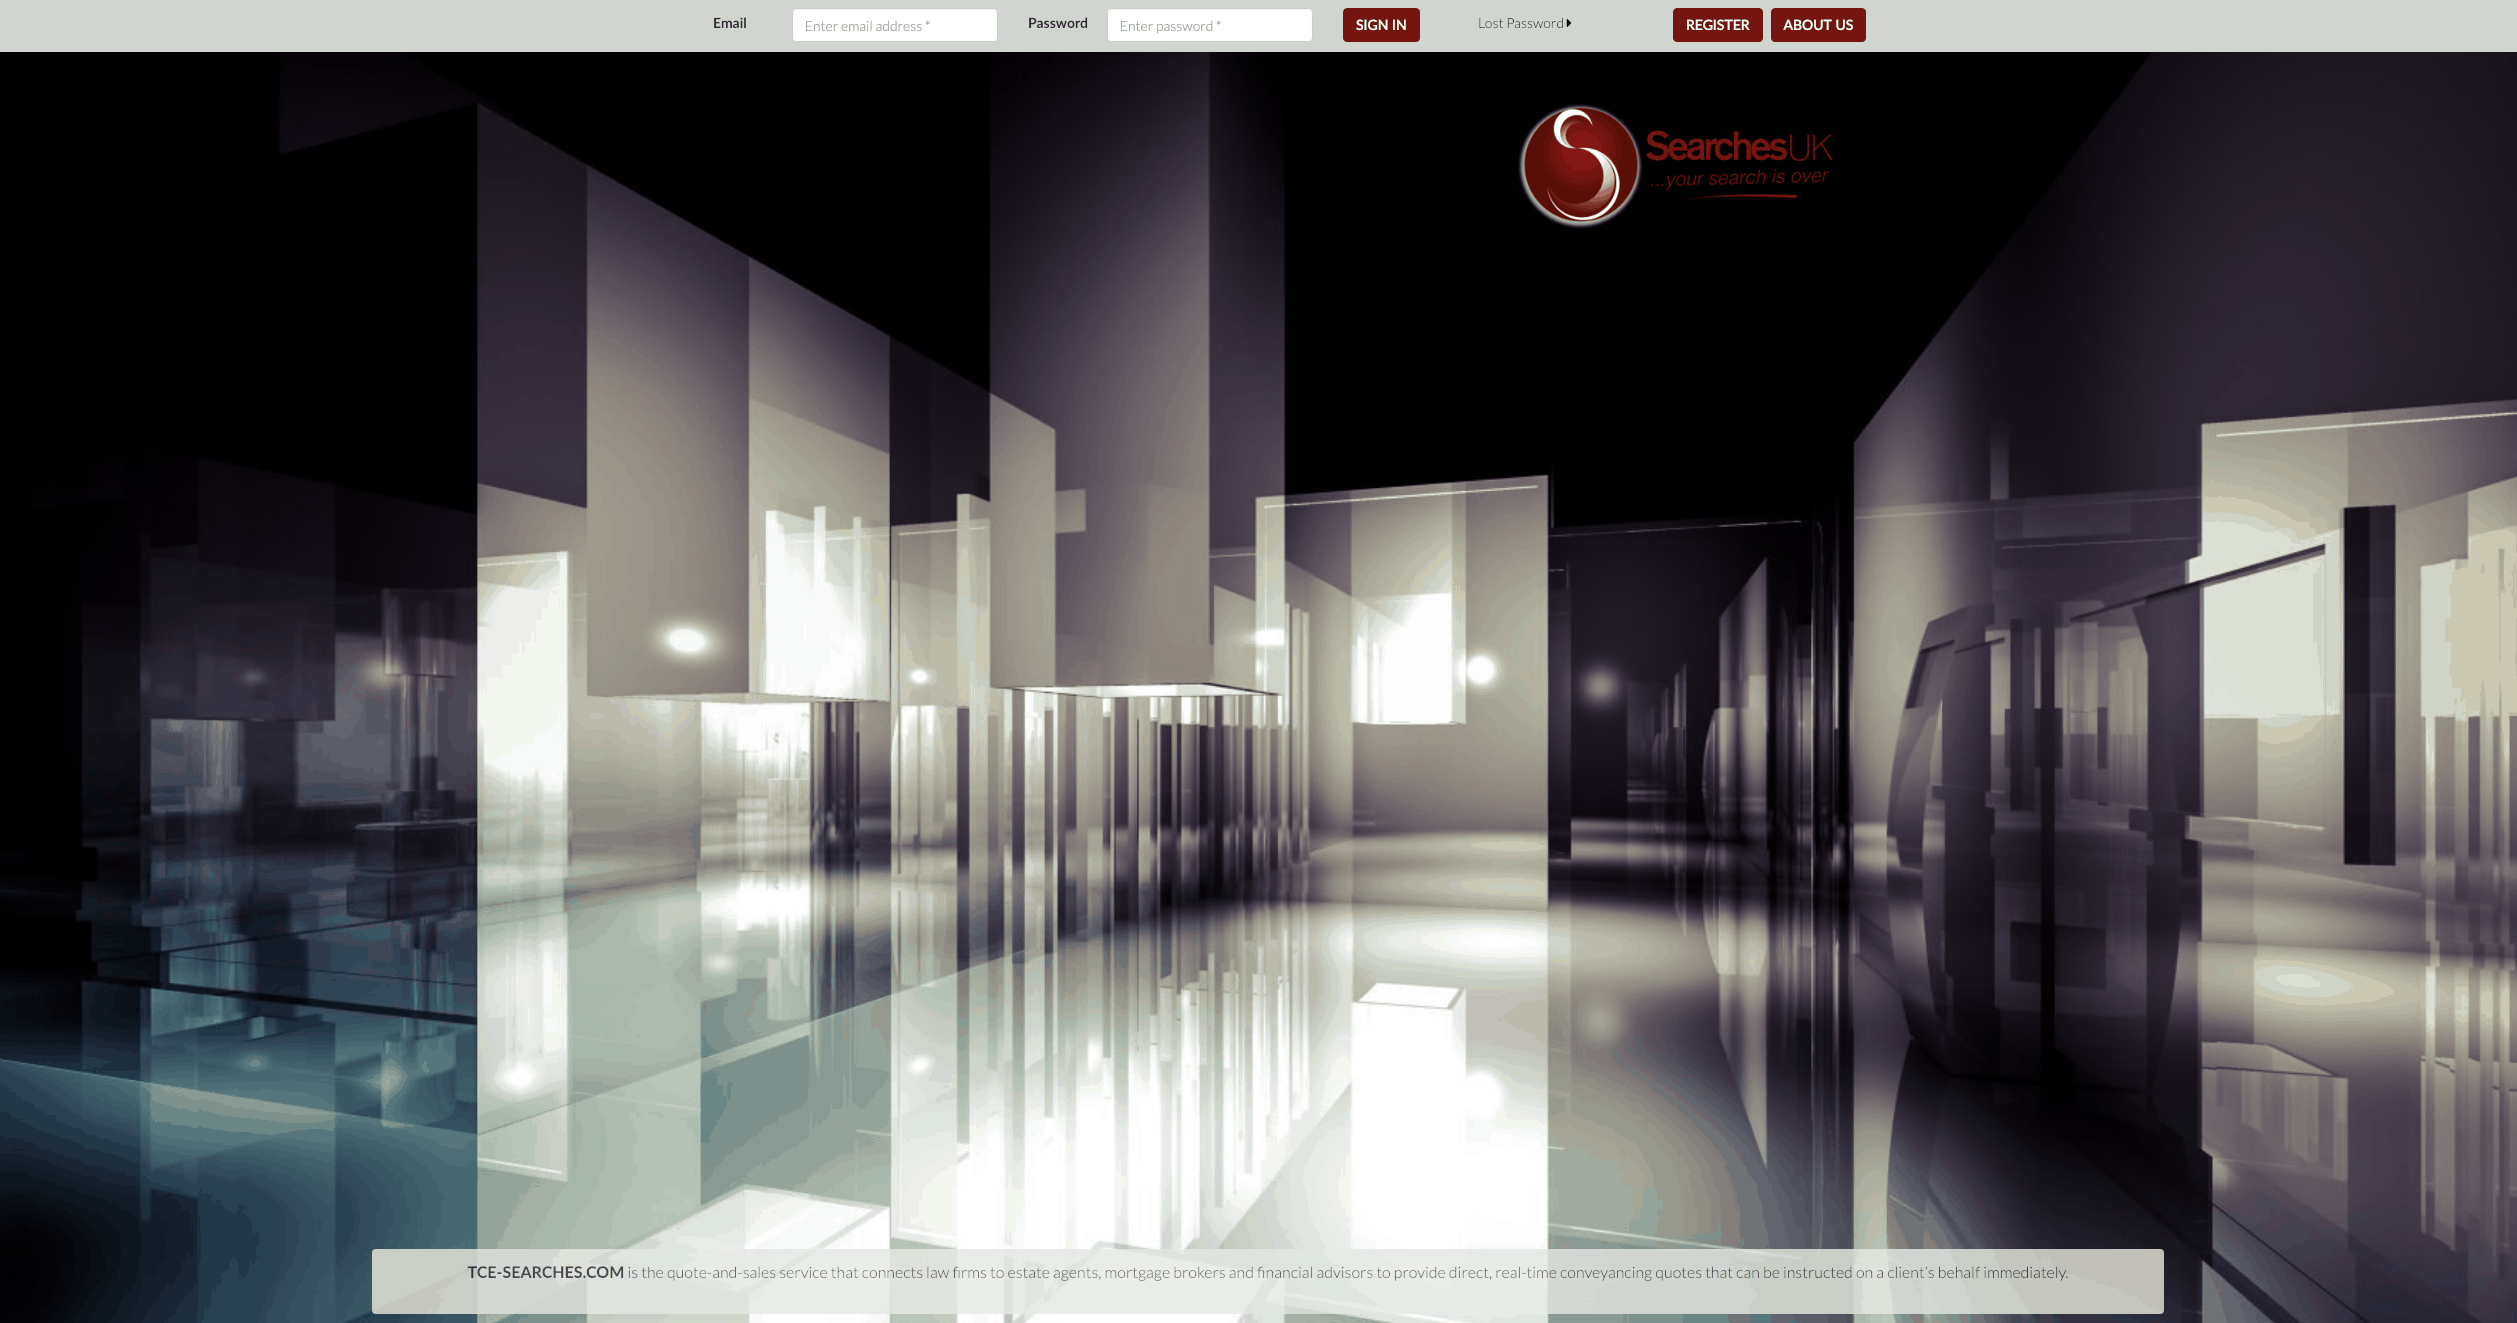Click the email address input field
The height and width of the screenshot is (1323, 2517).
point(894,25)
